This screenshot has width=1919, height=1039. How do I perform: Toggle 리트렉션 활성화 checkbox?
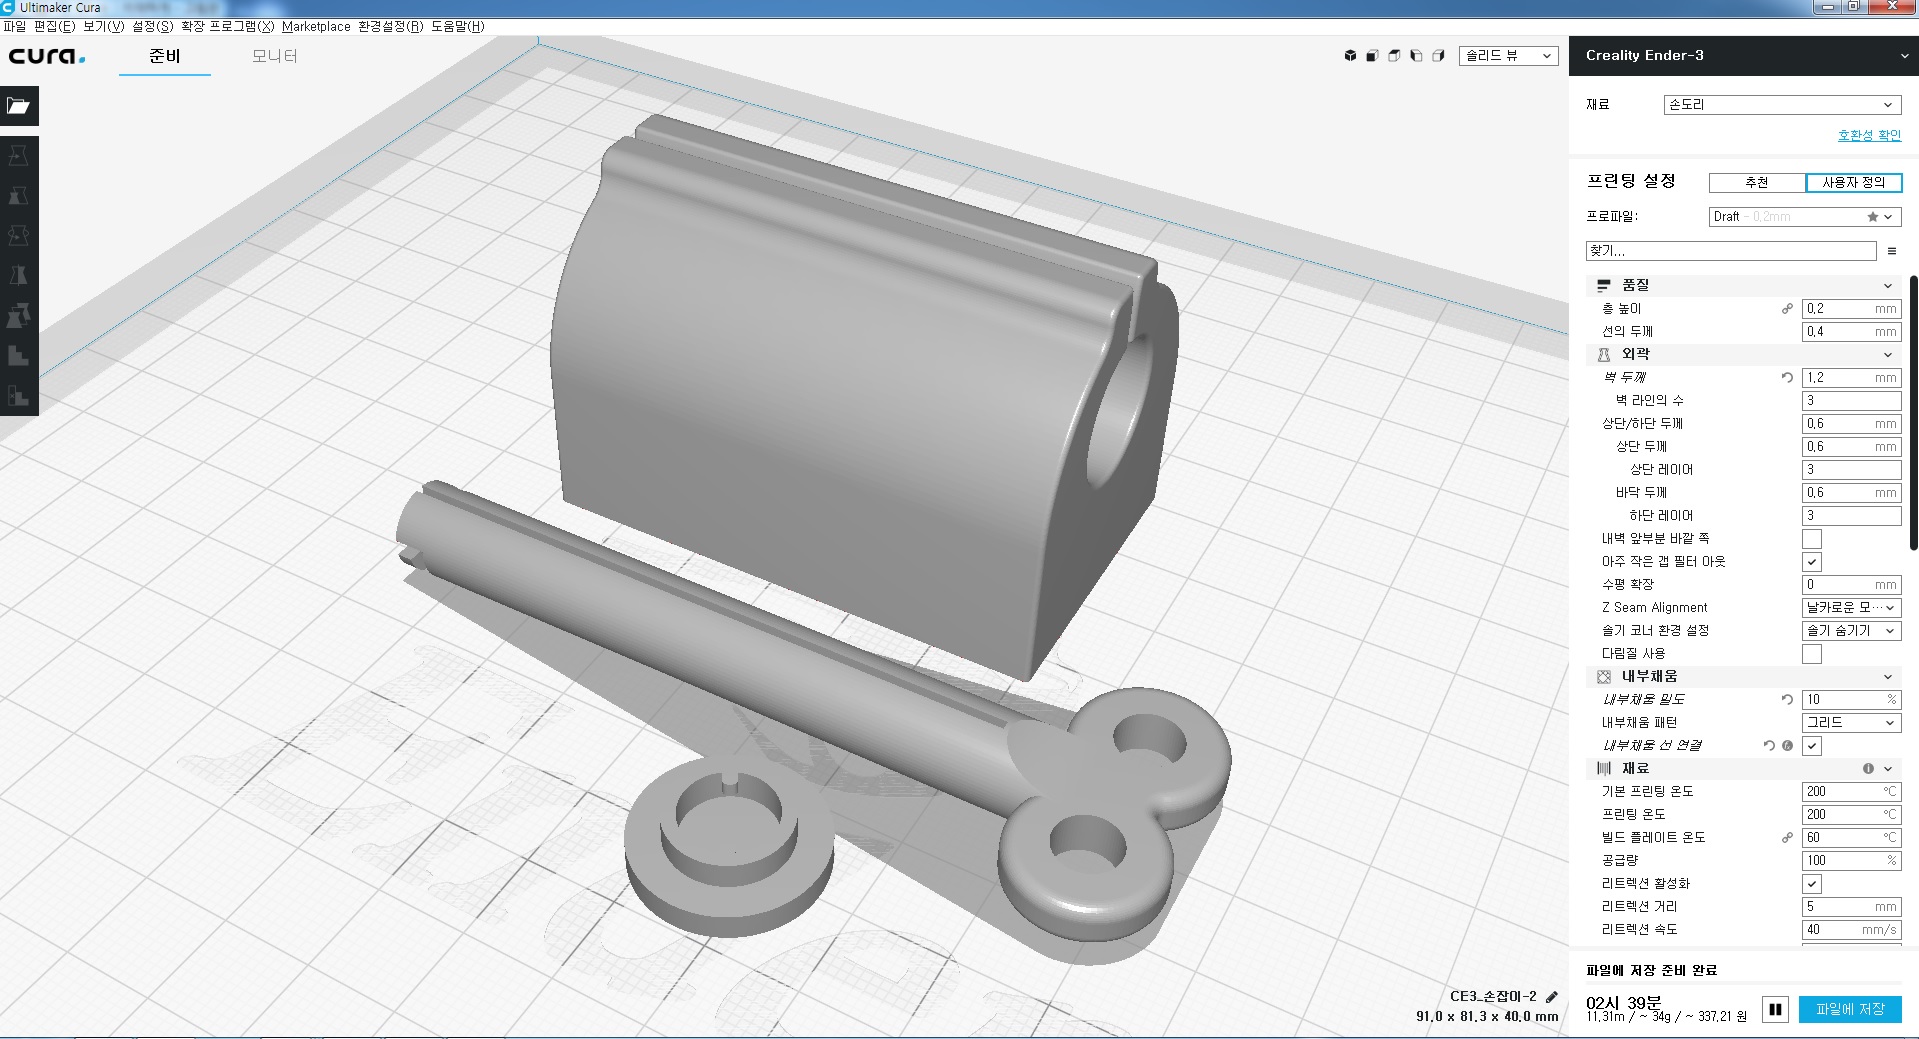[1811, 884]
